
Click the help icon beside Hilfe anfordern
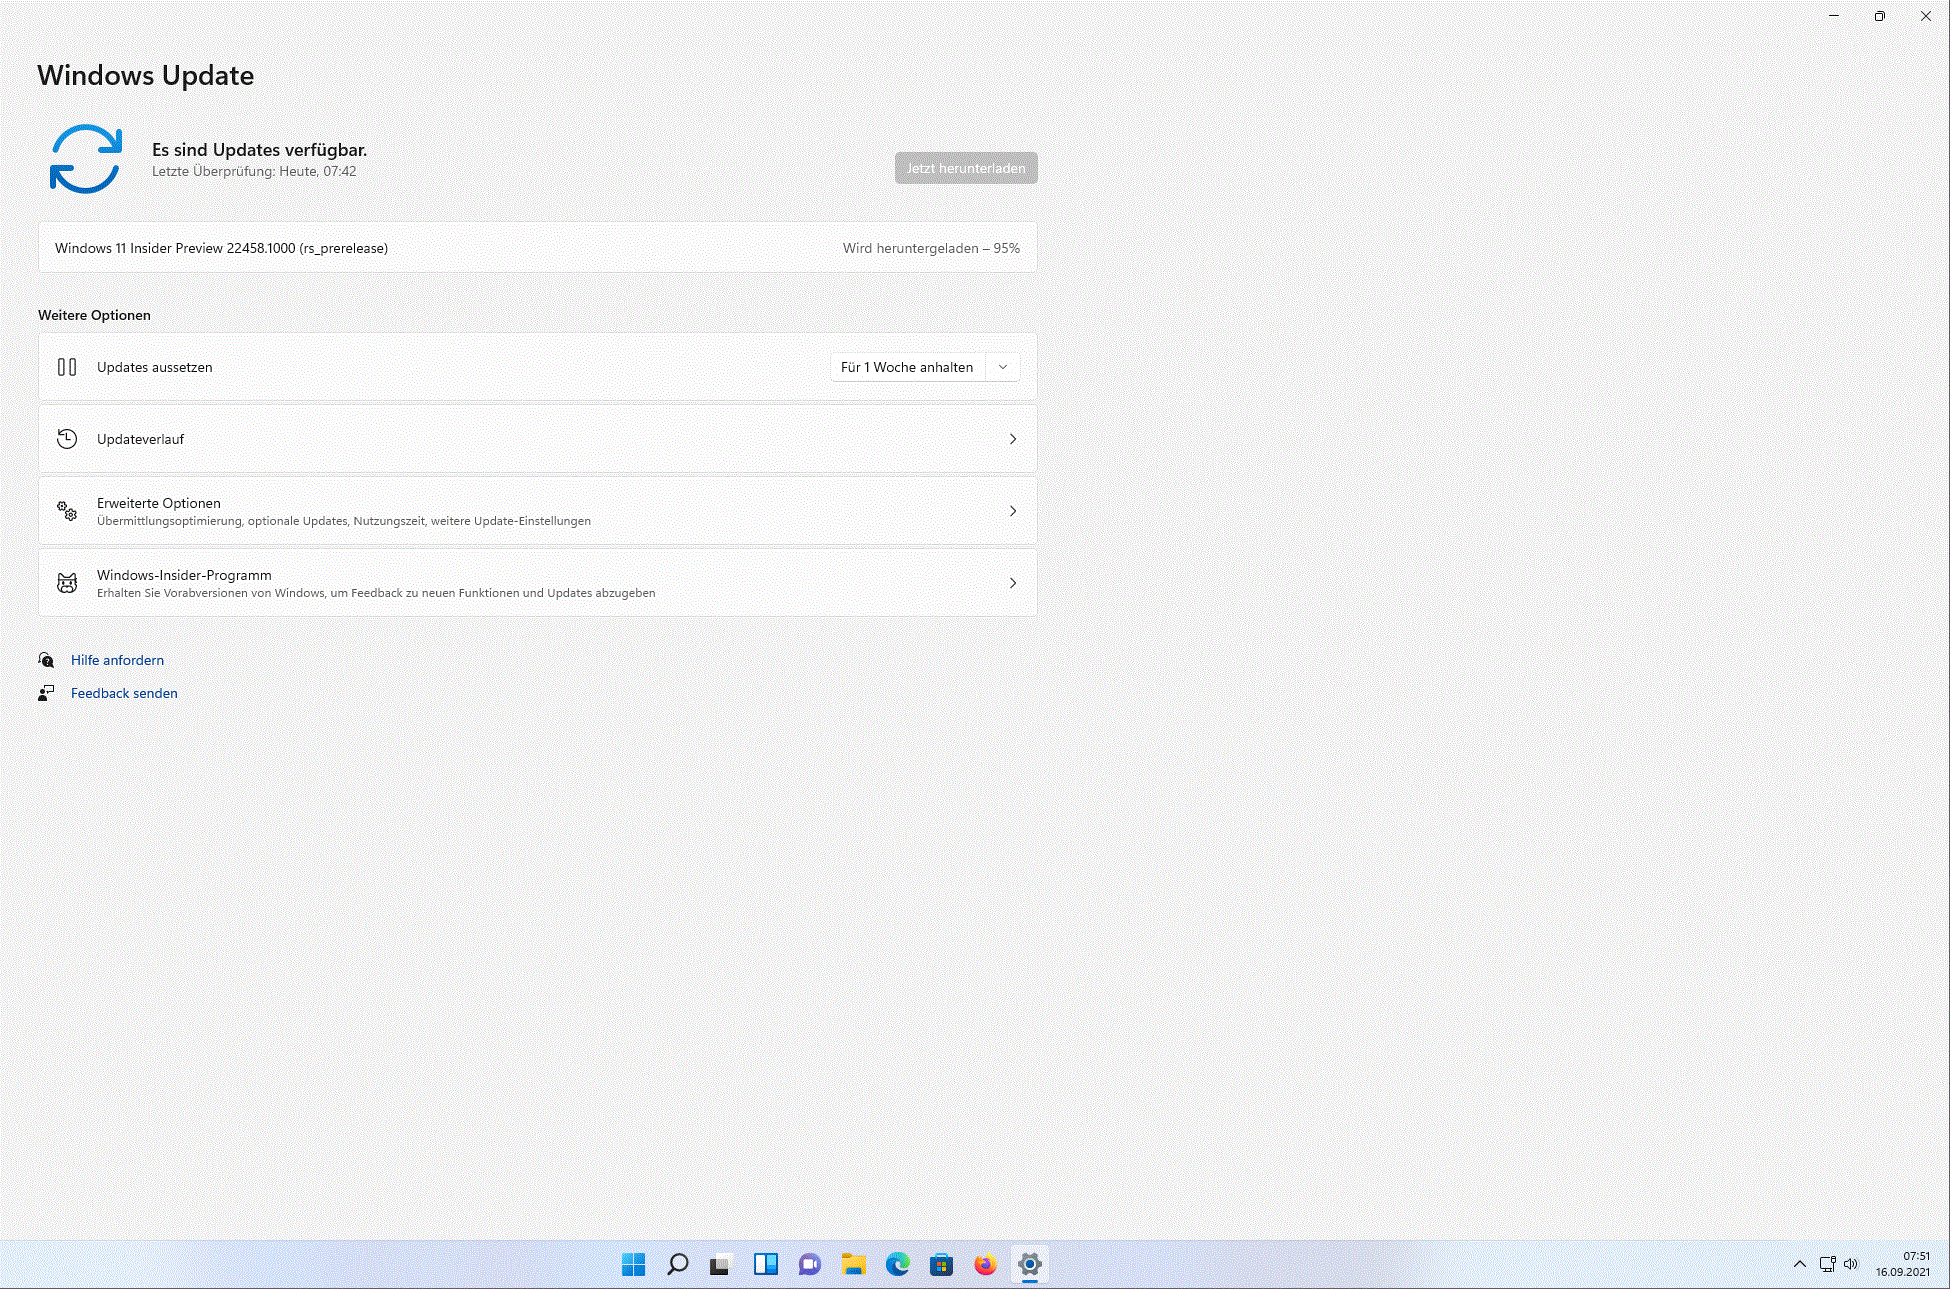tap(46, 660)
